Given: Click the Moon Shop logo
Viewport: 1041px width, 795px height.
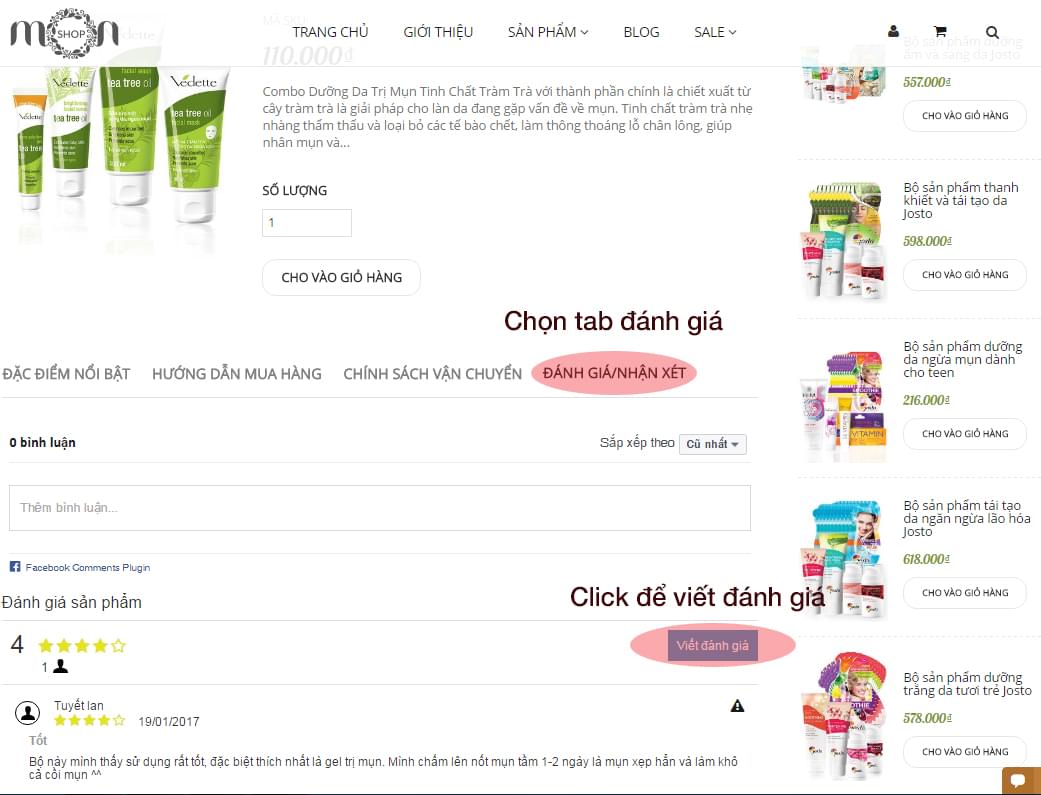Looking at the screenshot, I should [x=64, y=33].
